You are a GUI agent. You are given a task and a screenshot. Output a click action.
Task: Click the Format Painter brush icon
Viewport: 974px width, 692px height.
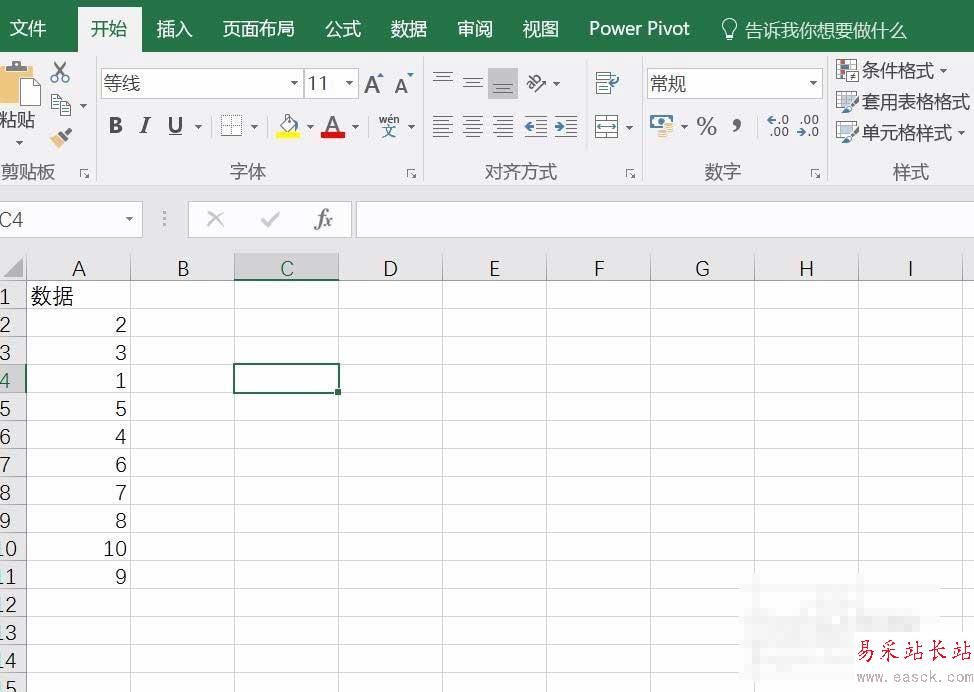point(61,138)
